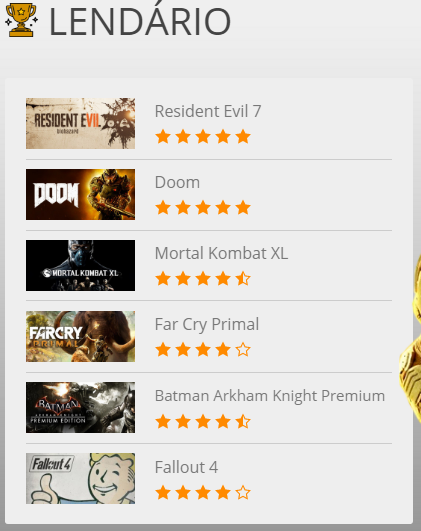The image size is (421, 531).
Task: Select the Mortal Kombat XL cover image
Action: [x=80, y=266]
